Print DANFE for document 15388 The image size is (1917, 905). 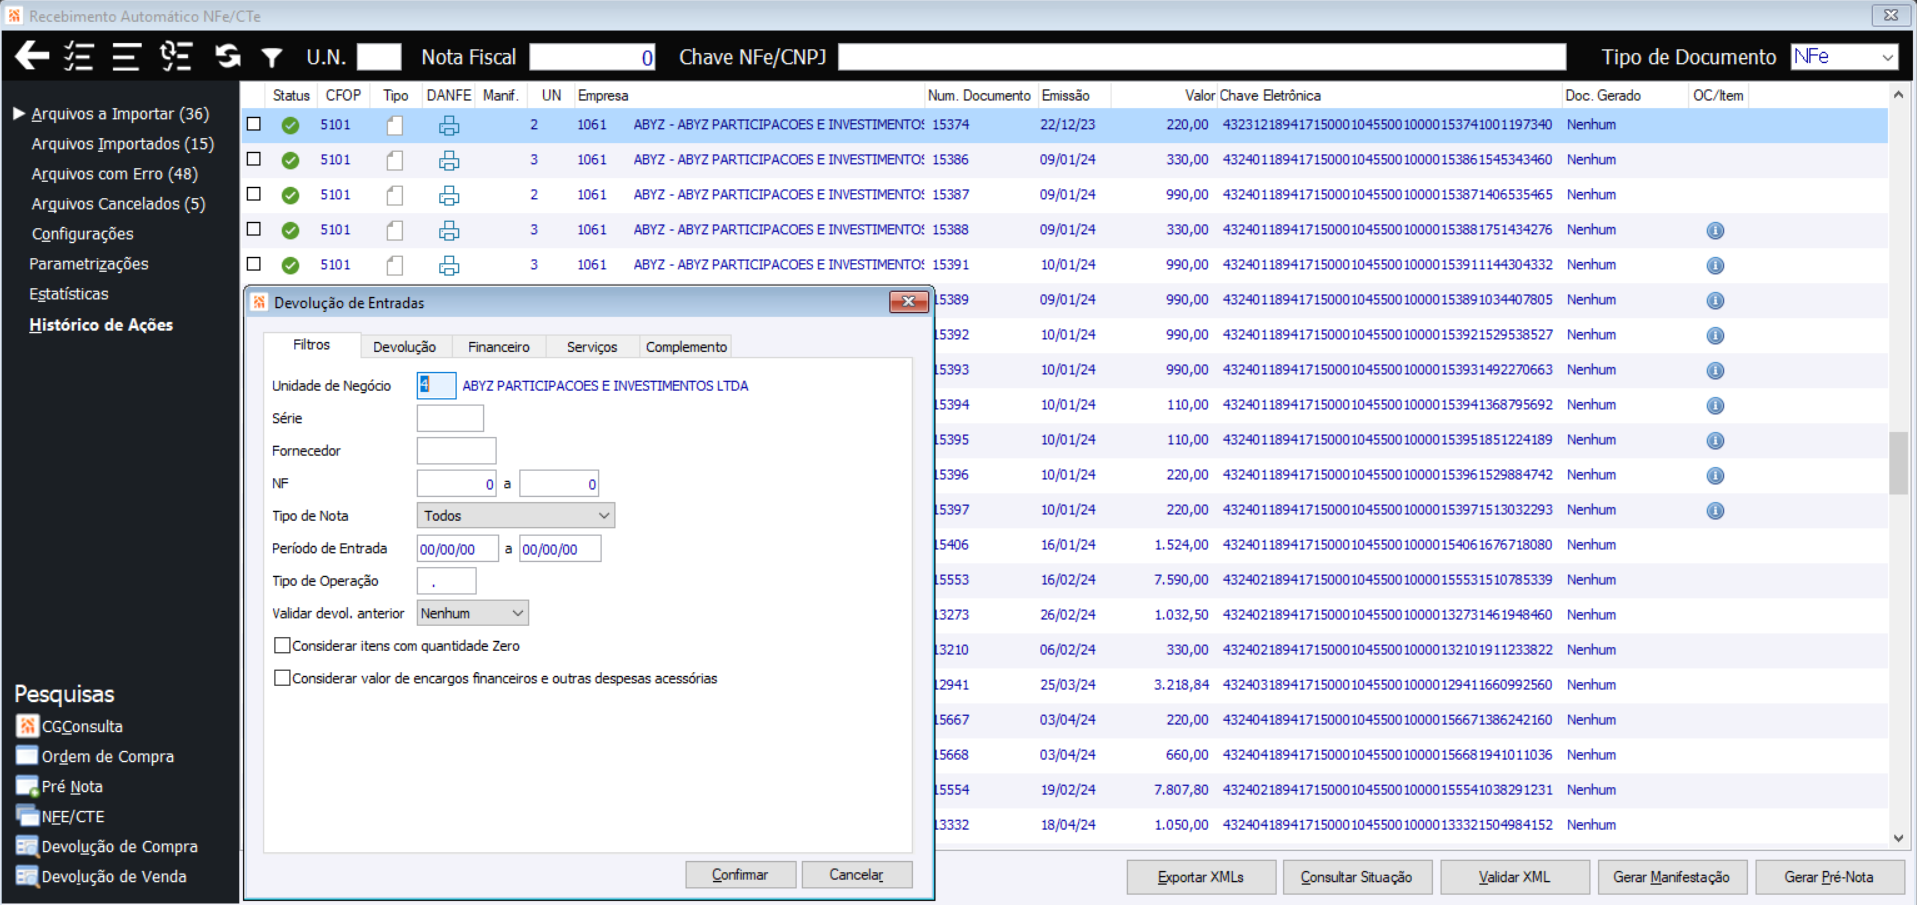[449, 230]
